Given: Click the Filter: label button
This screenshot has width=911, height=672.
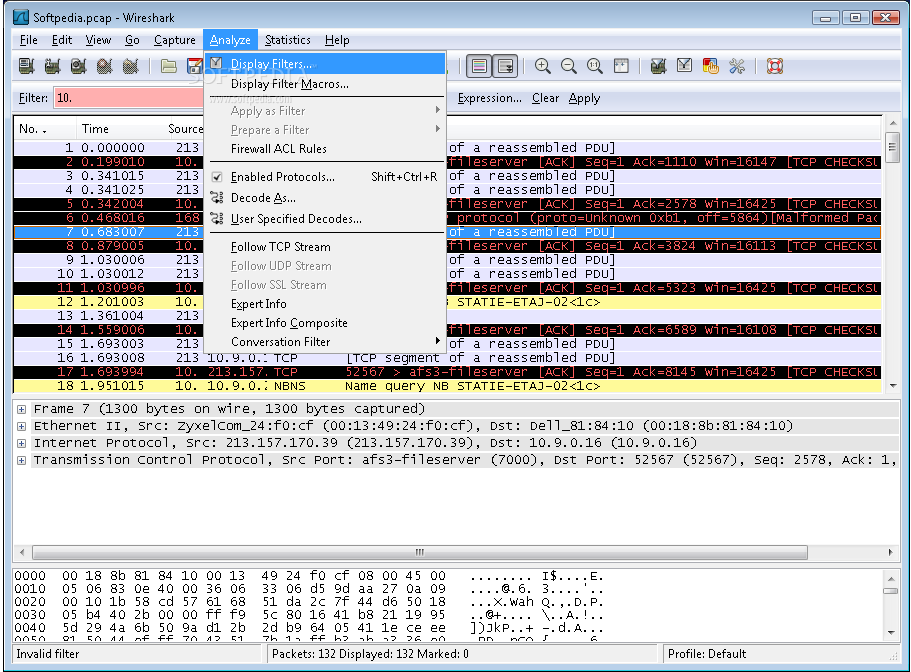Looking at the screenshot, I should 33,98.
